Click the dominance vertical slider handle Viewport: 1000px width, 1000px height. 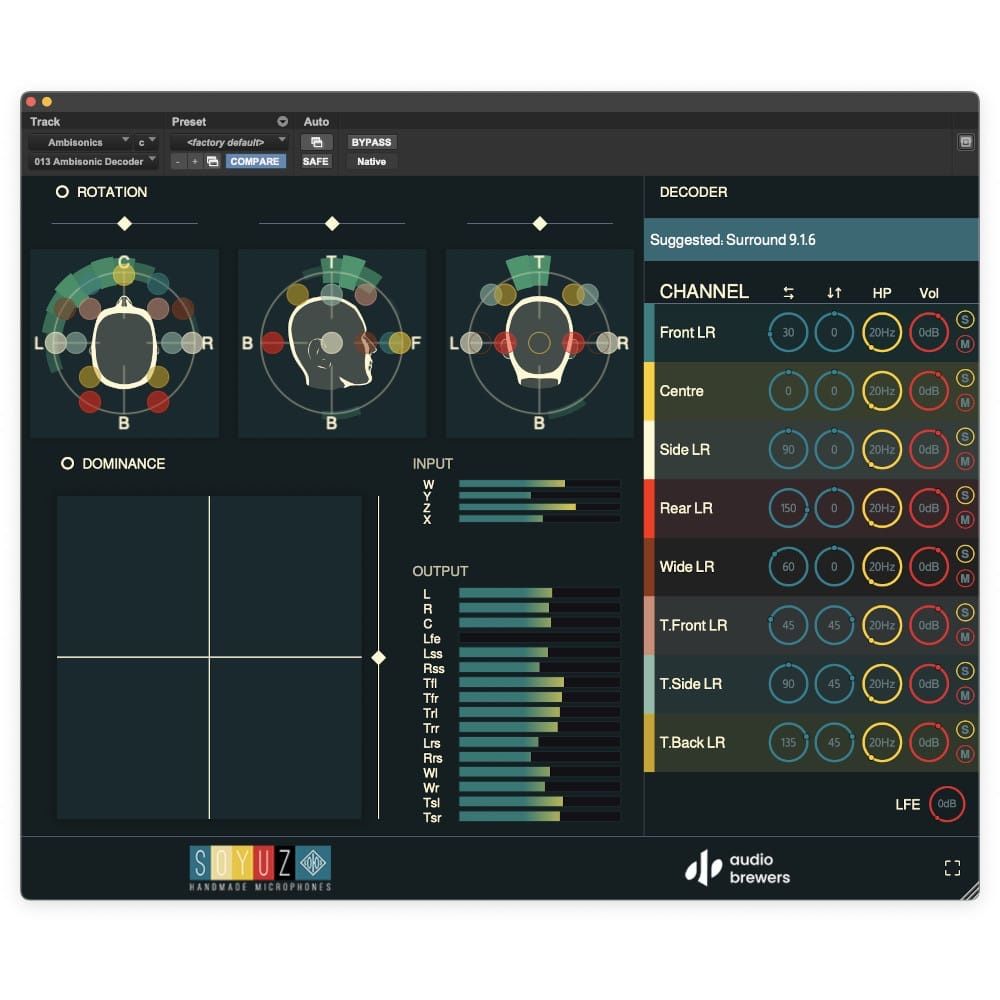pos(378,657)
